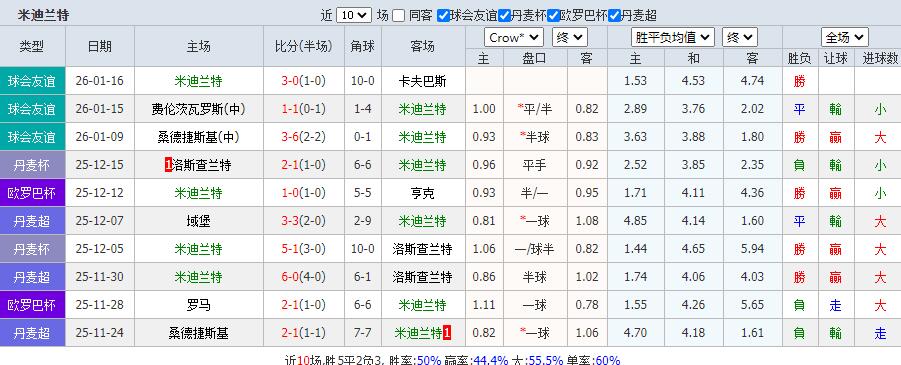Click the 类型 column header
This screenshot has width=901, height=365.
(32, 47)
